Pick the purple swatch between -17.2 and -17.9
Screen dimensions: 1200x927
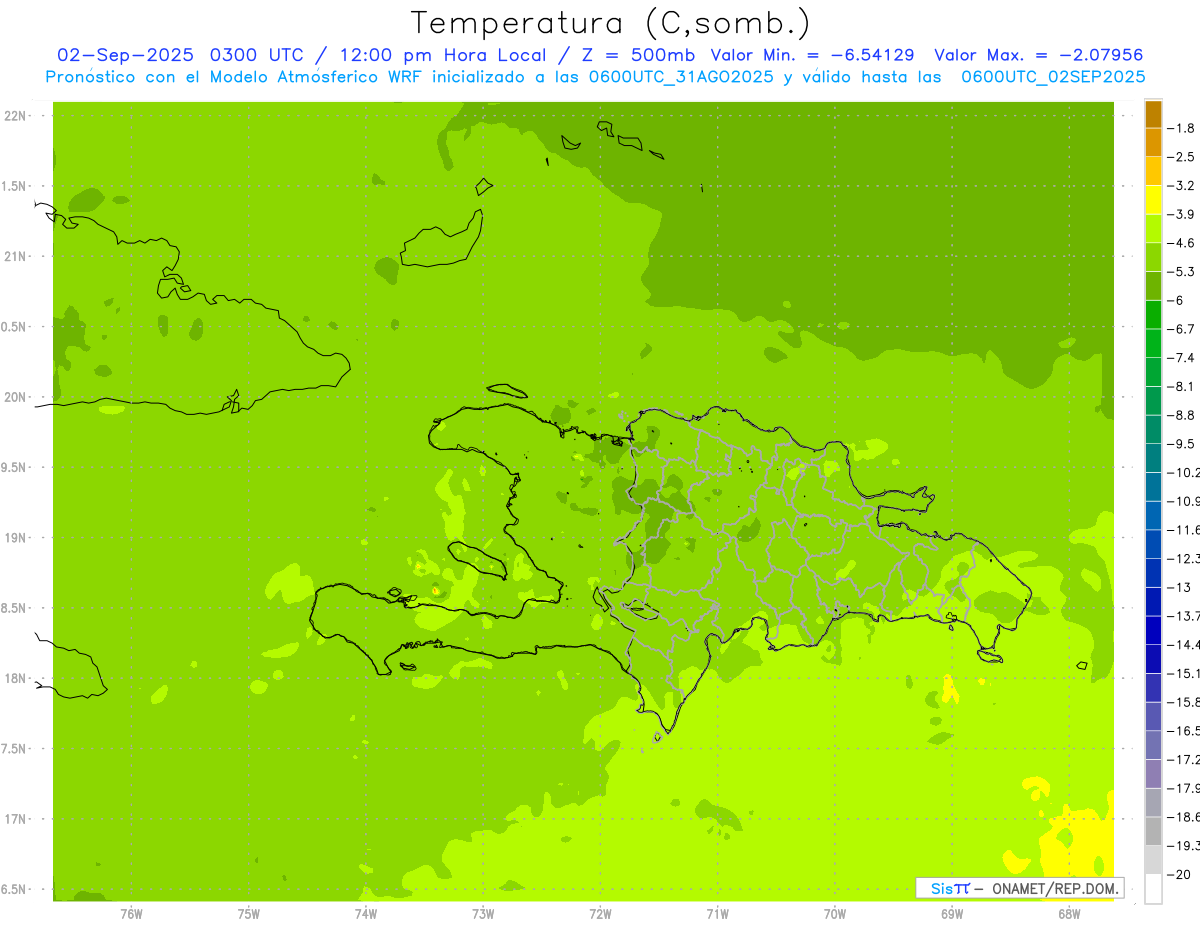point(1153,773)
